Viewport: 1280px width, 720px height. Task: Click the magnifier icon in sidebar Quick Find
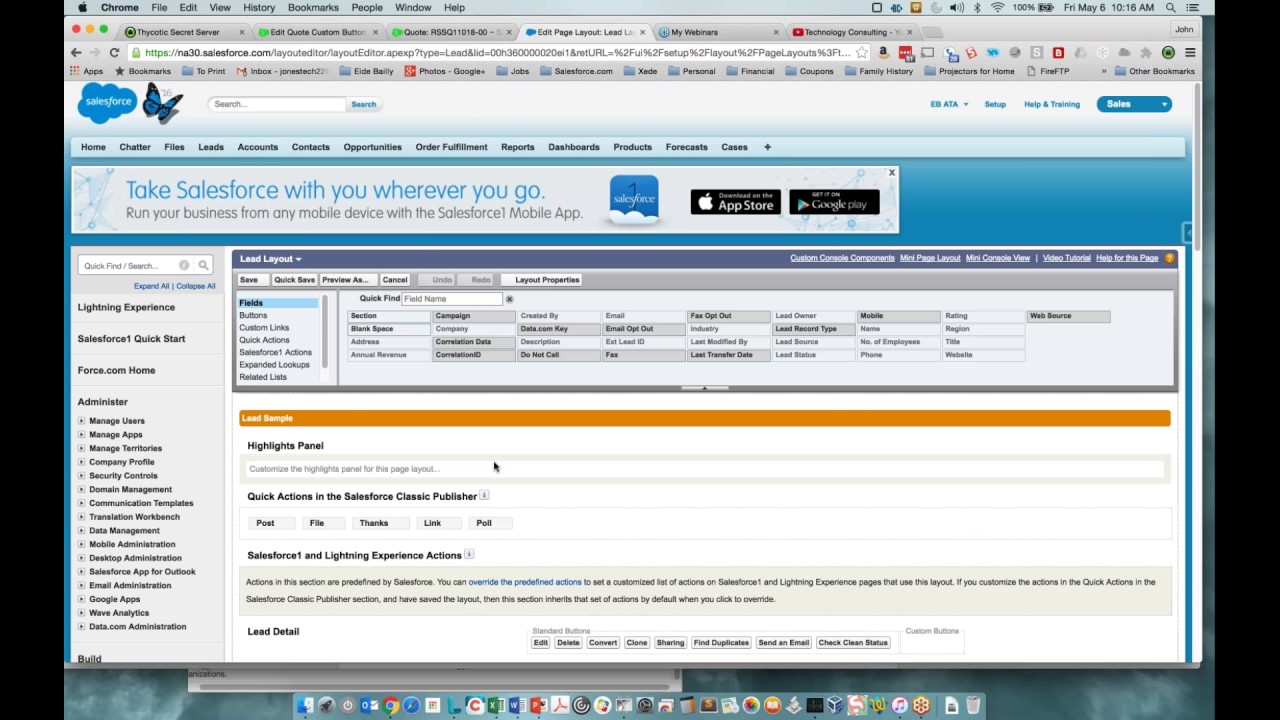coord(203,265)
